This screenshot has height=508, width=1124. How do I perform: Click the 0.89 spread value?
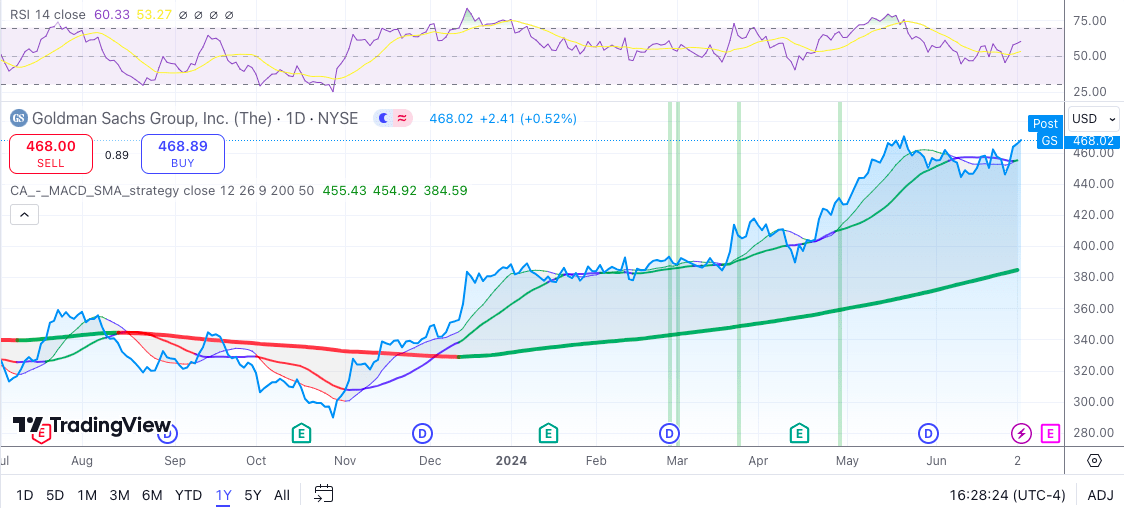click(x=116, y=155)
